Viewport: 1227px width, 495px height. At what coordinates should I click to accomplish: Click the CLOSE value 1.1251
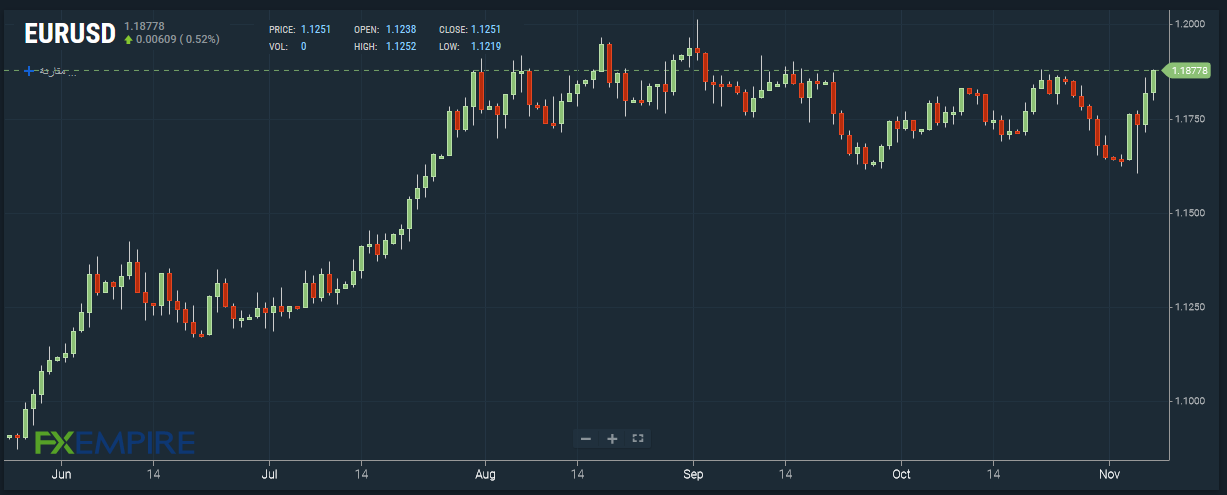tap(485, 30)
